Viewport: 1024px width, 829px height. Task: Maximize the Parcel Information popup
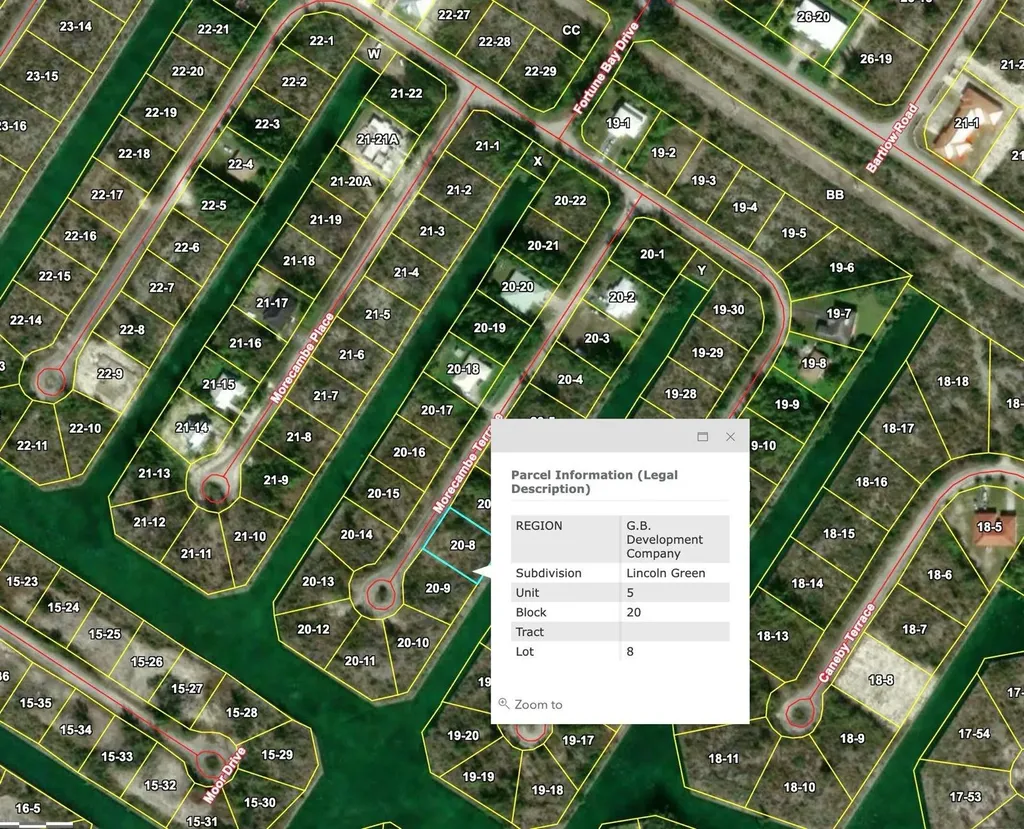pos(703,436)
